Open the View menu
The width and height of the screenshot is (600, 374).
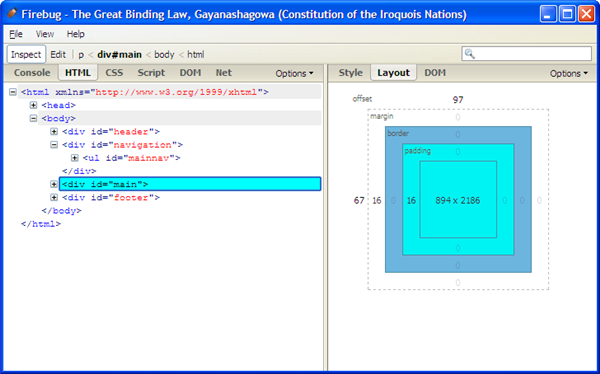pyautogui.click(x=45, y=34)
